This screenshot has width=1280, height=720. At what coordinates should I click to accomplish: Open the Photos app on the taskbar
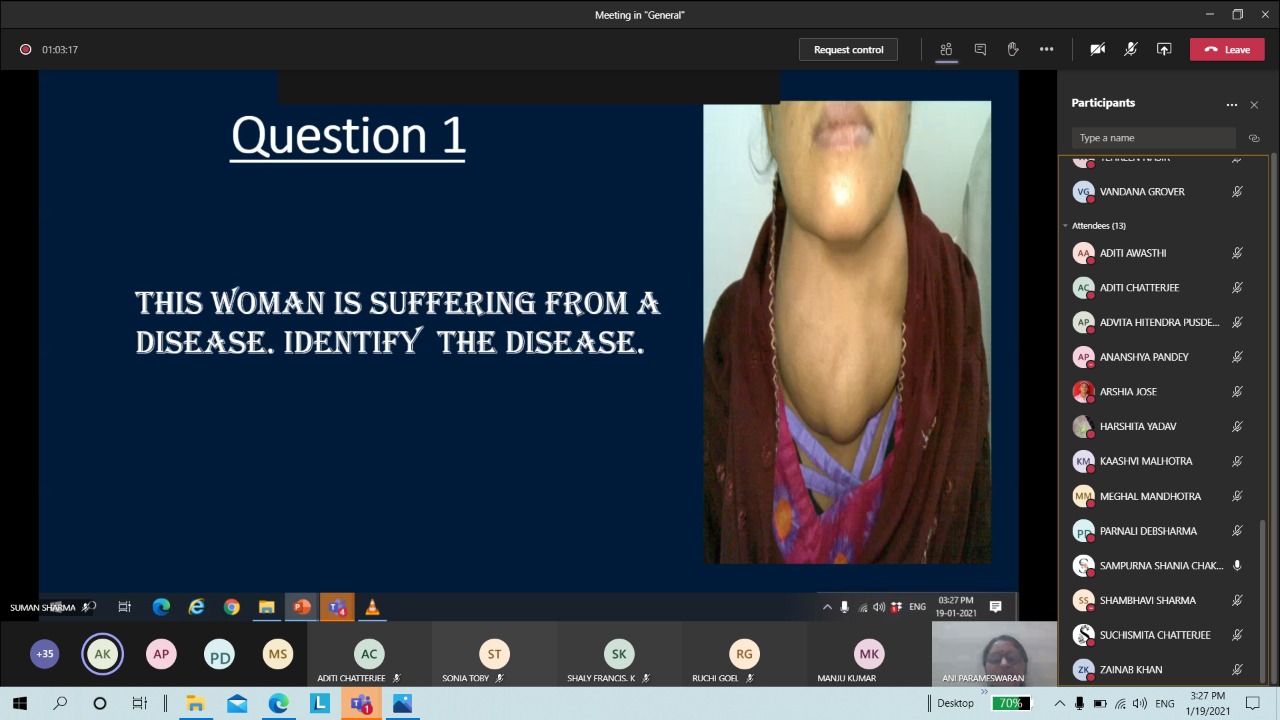pos(402,704)
